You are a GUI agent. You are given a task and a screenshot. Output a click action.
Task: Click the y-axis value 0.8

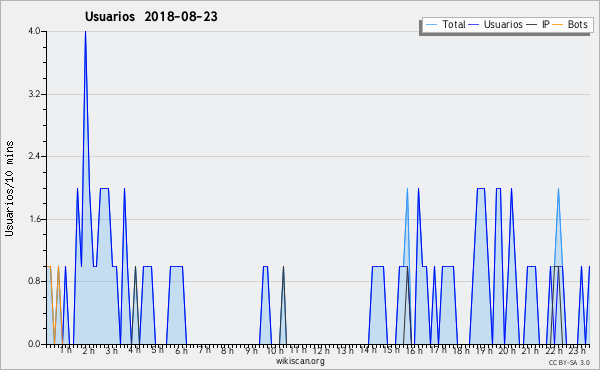pyautogui.click(x=34, y=282)
